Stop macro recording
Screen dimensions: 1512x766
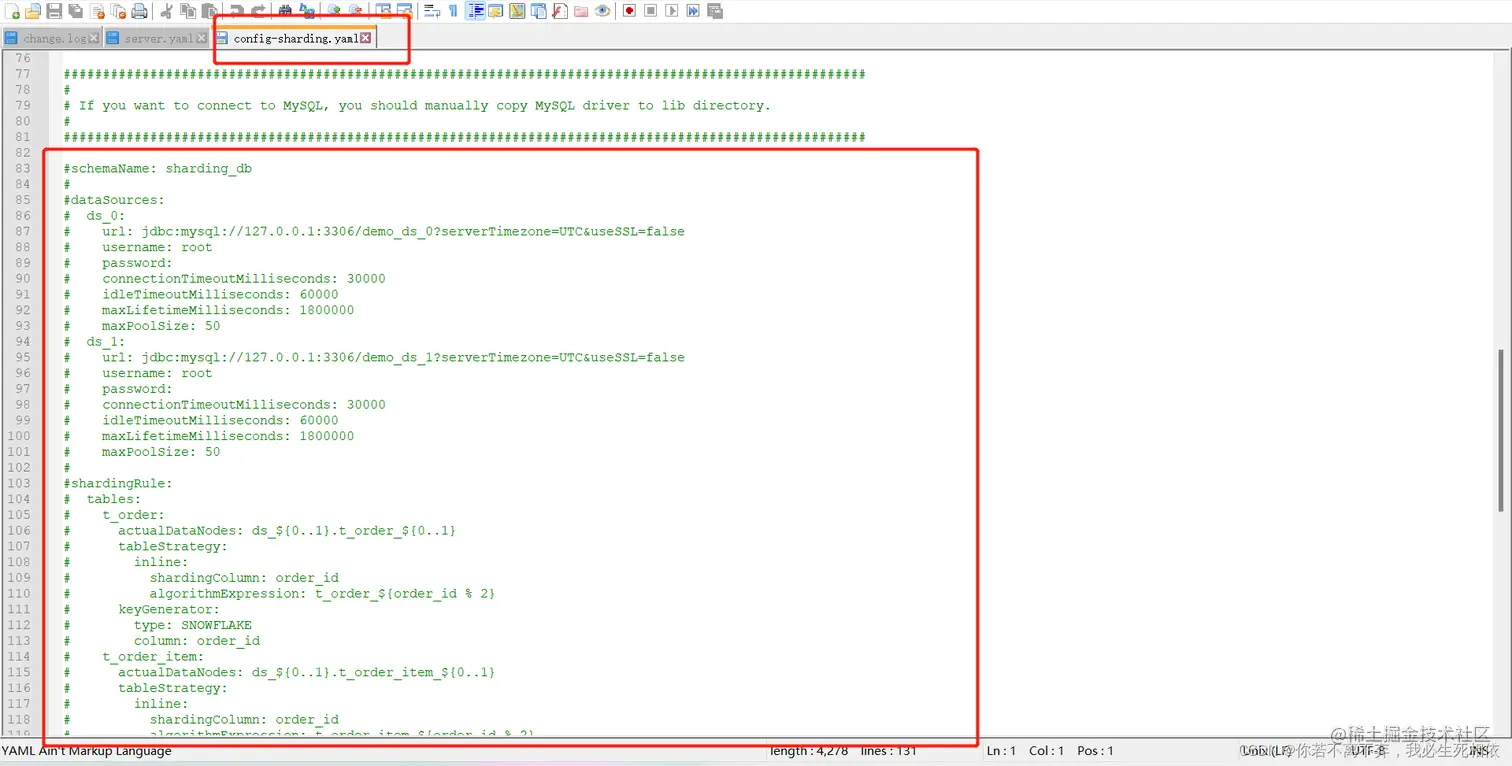coord(650,11)
